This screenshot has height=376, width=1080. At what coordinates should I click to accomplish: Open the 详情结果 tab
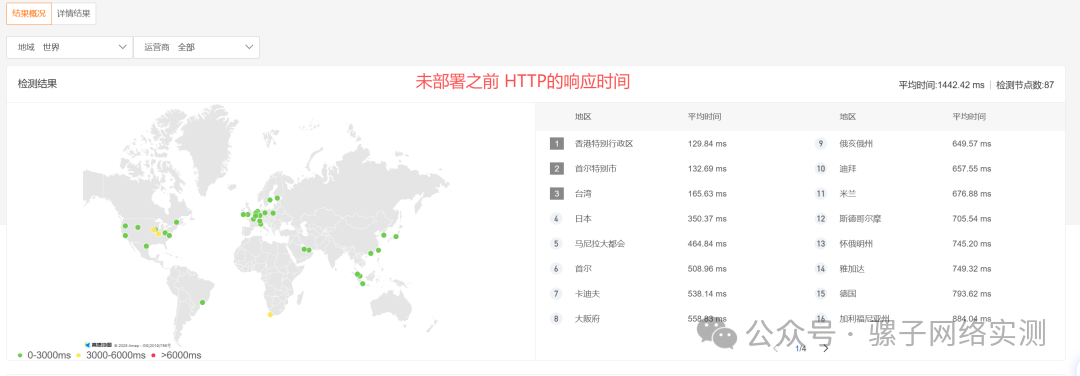(74, 13)
